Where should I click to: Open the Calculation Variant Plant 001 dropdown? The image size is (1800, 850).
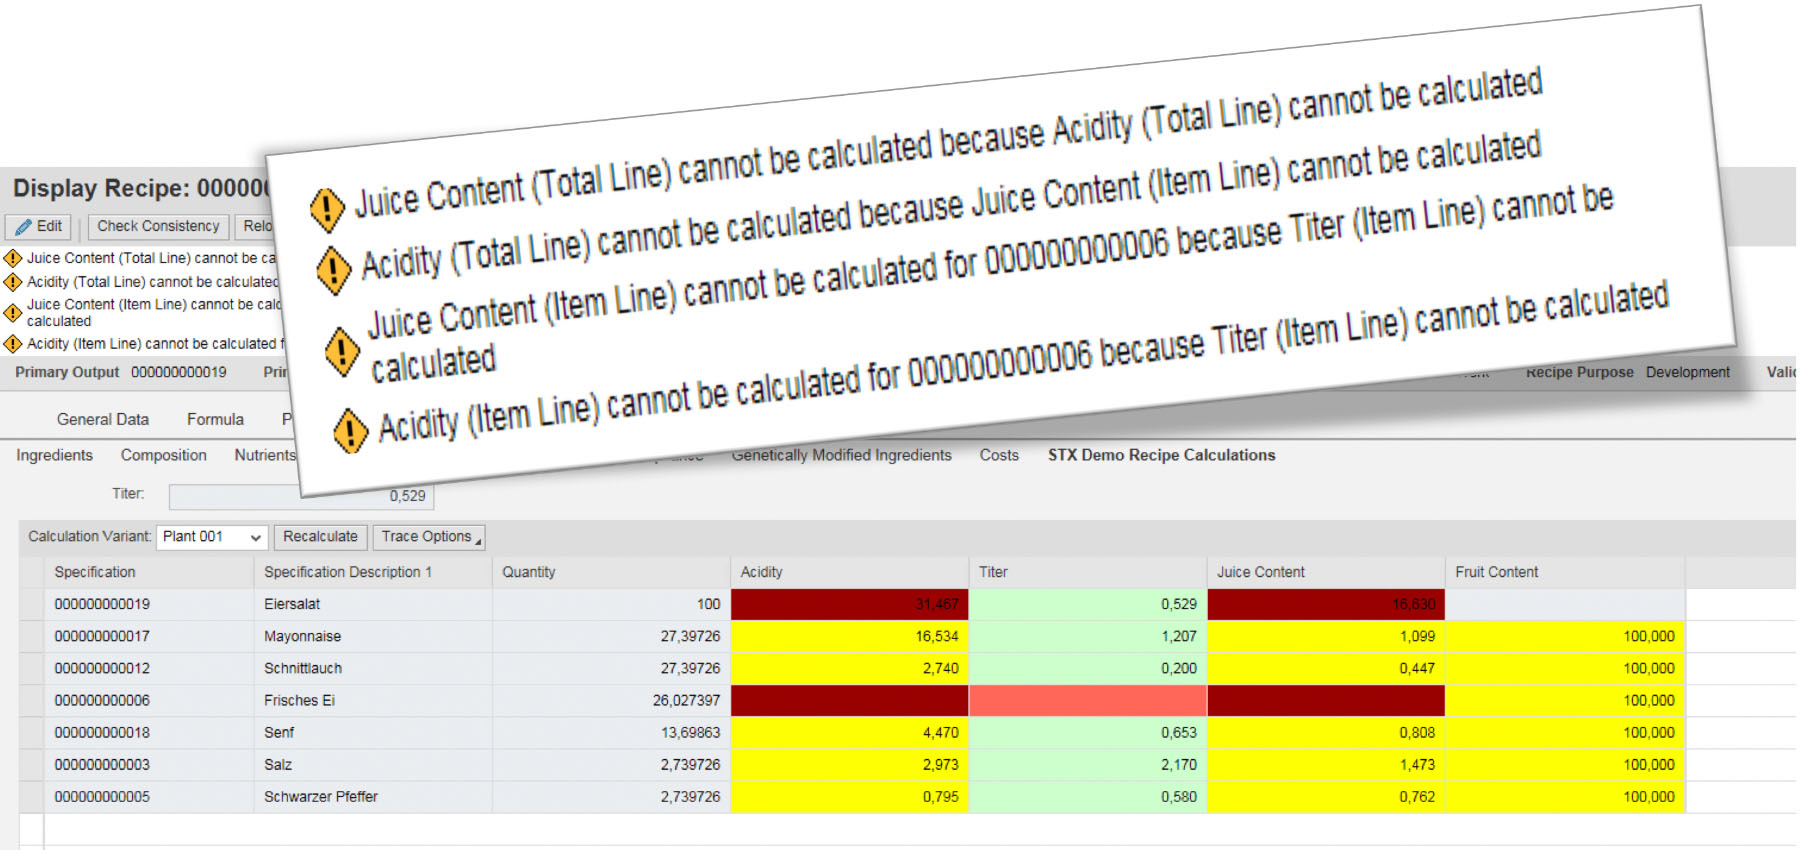pyautogui.click(x=212, y=537)
